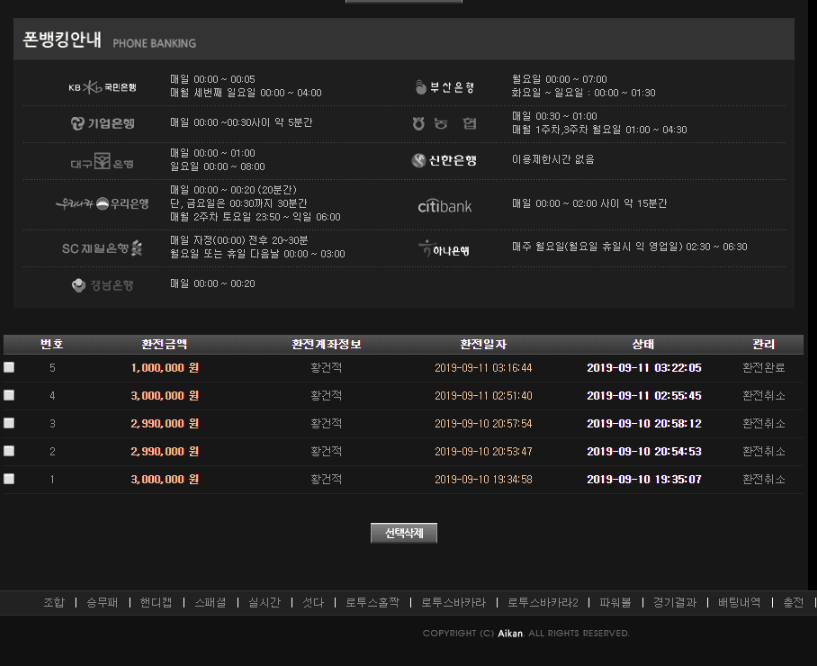
Task: Go to 경기결과 link
Action: point(675,602)
